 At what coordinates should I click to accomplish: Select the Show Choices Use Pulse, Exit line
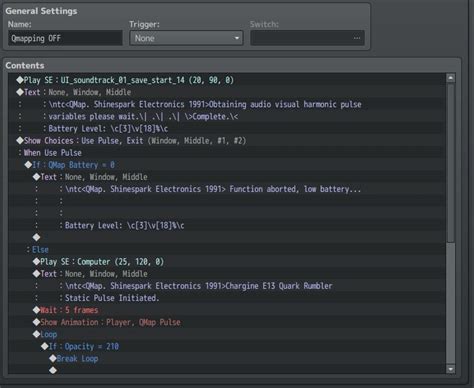(227, 141)
